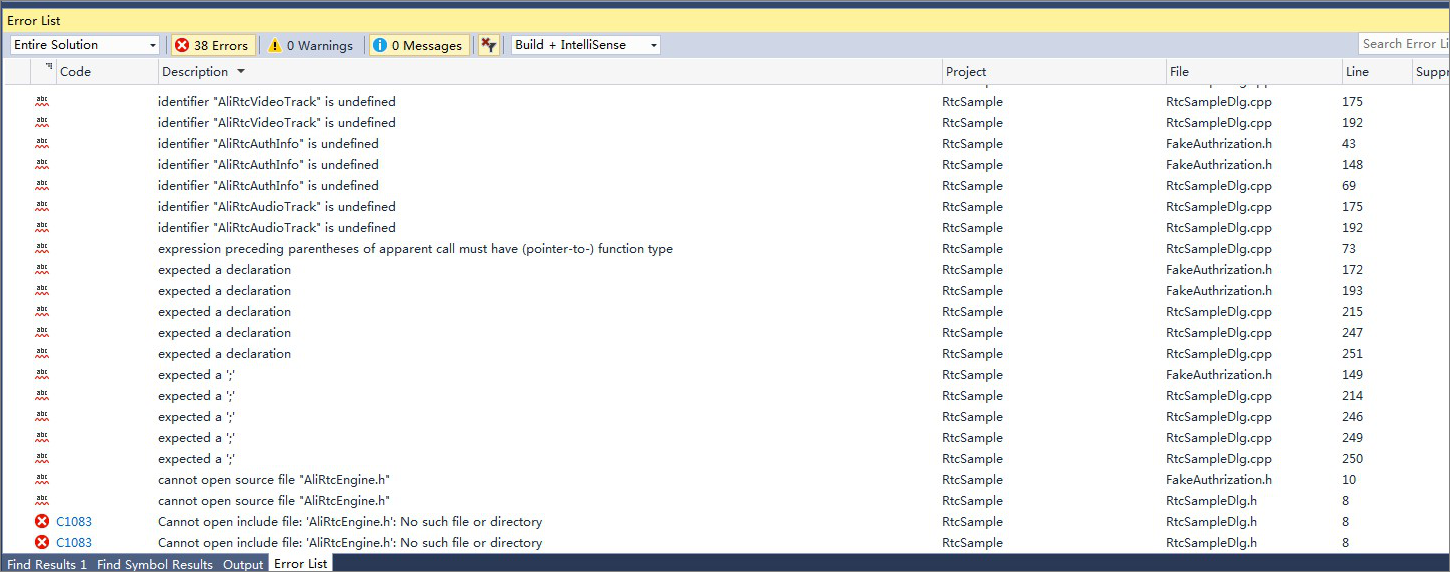
Task: Click IntelliSense icon for AliRtcAudioTrack line 175
Action: click(42, 206)
